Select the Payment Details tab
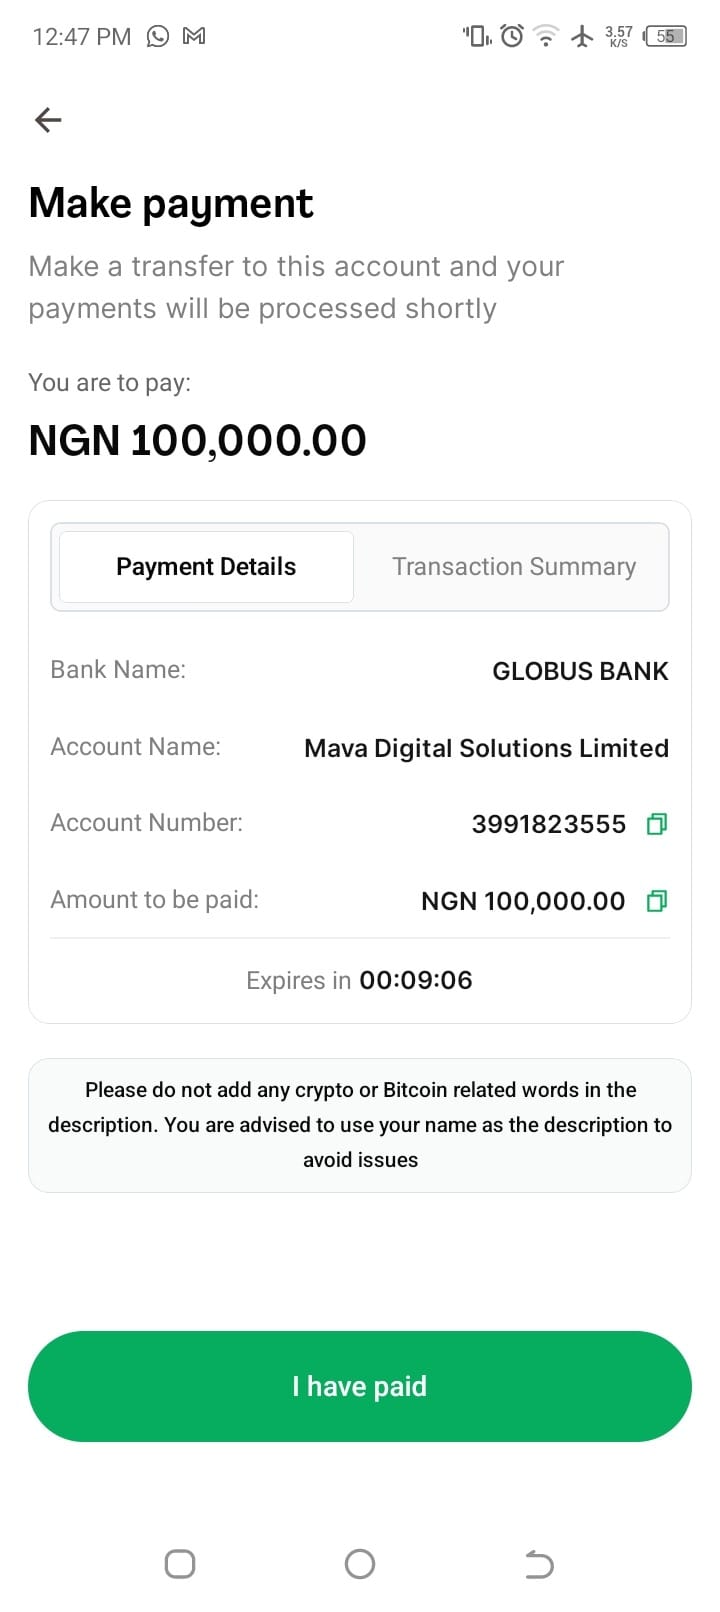This screenshot has height=1612, width=720. pos(206,567)
